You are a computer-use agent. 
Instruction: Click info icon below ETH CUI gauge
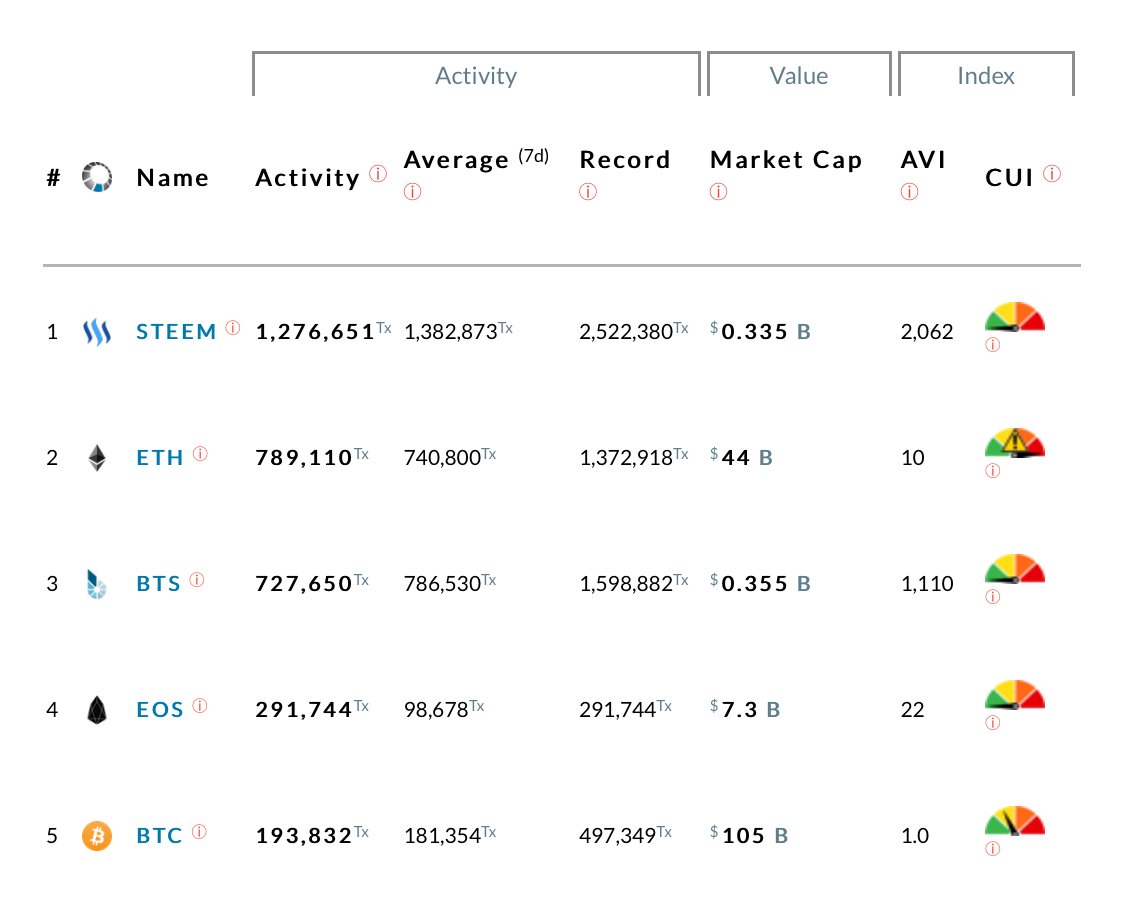pyautogui.click(x=993, y=471)
